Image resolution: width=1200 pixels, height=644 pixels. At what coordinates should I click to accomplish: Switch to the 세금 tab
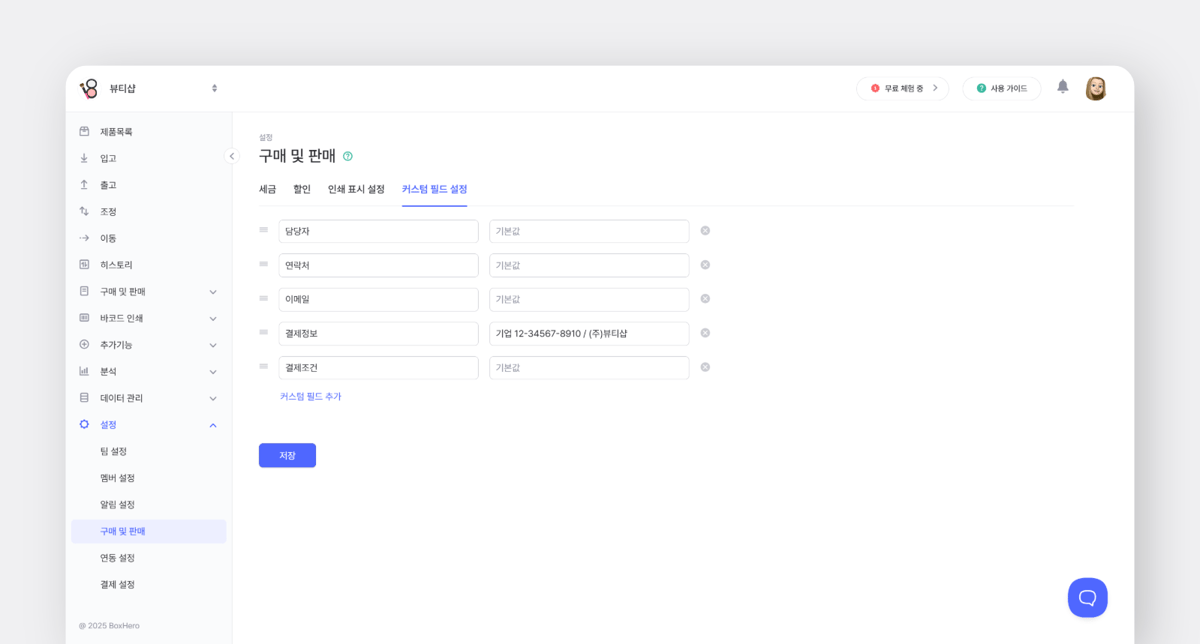coord(267,188)
